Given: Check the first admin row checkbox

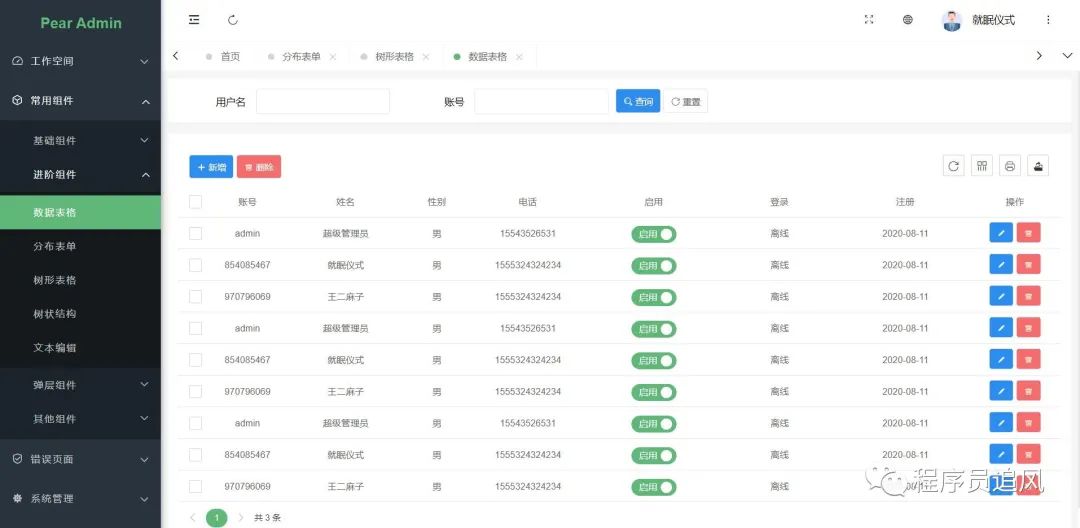Looking at the screenshot, I should [196, 233].
